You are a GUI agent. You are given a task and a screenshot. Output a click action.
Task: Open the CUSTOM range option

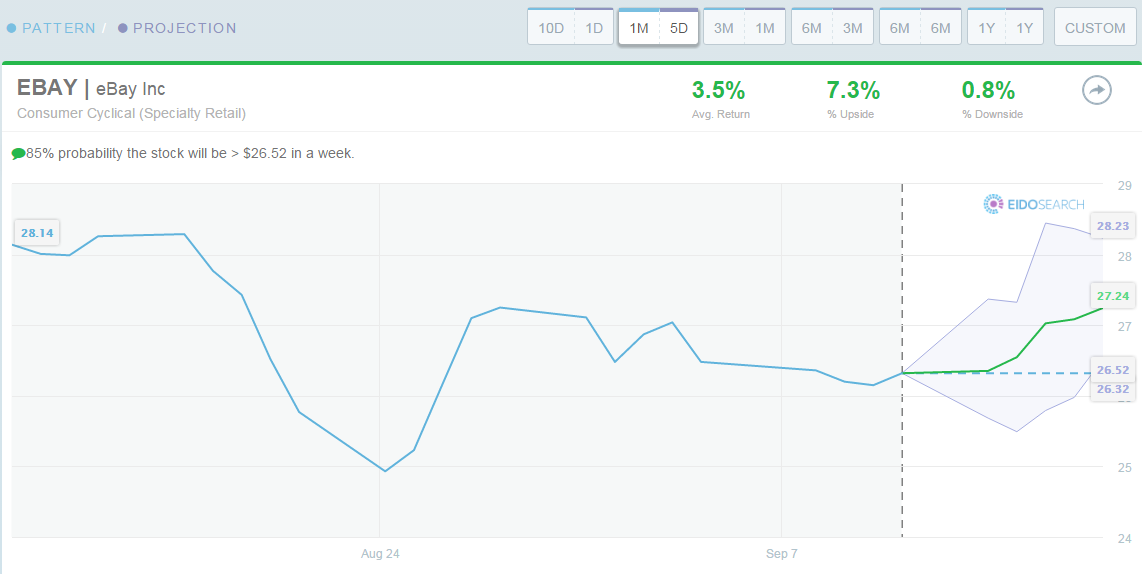(1095, 28)
